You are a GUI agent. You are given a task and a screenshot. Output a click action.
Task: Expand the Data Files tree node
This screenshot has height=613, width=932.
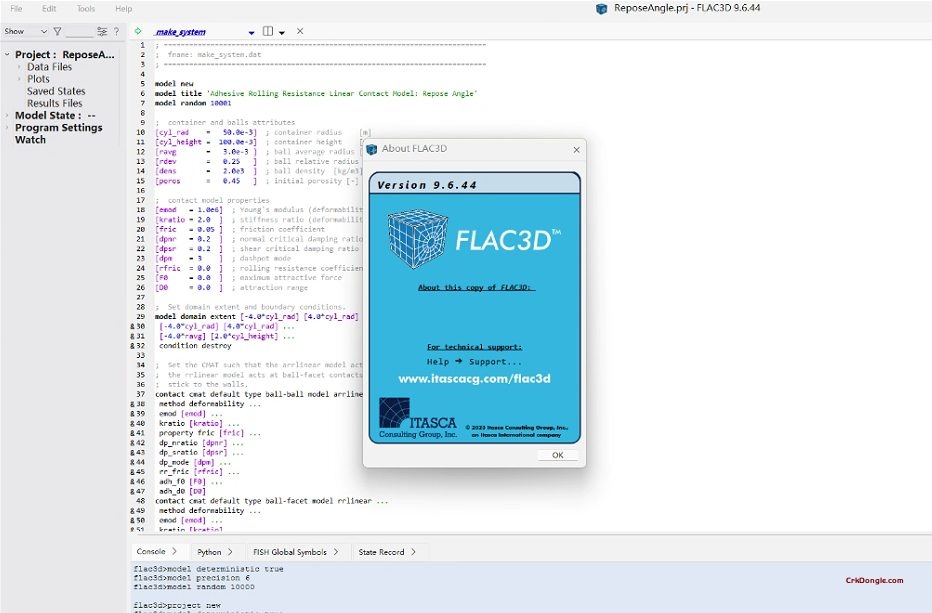tap(19, 67)
